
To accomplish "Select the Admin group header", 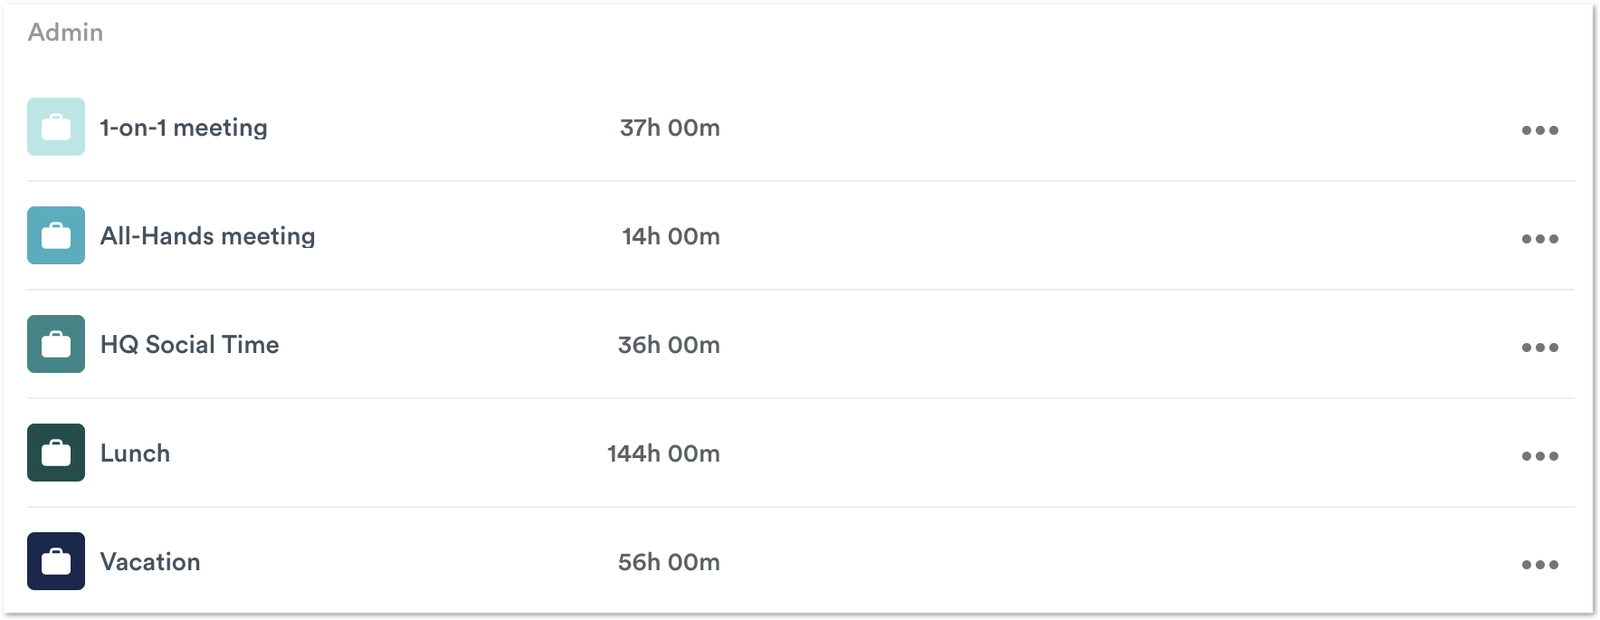I will point(64,31).
